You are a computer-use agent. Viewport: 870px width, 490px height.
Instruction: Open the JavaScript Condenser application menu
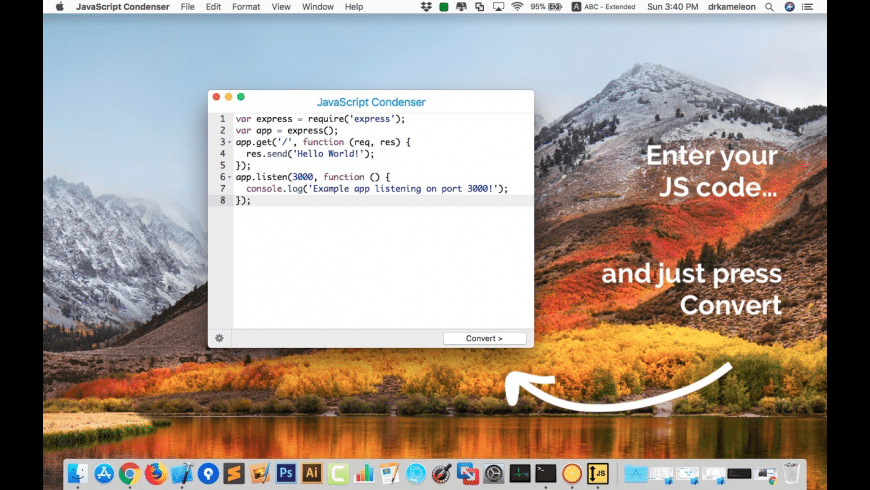click(x=123, y=7)
